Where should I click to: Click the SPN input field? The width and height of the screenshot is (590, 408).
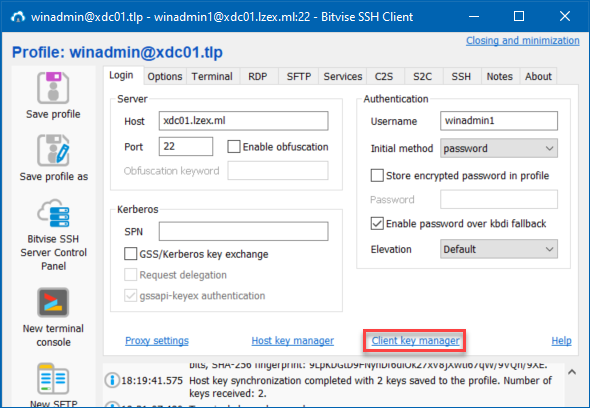[x=243, y=231]
